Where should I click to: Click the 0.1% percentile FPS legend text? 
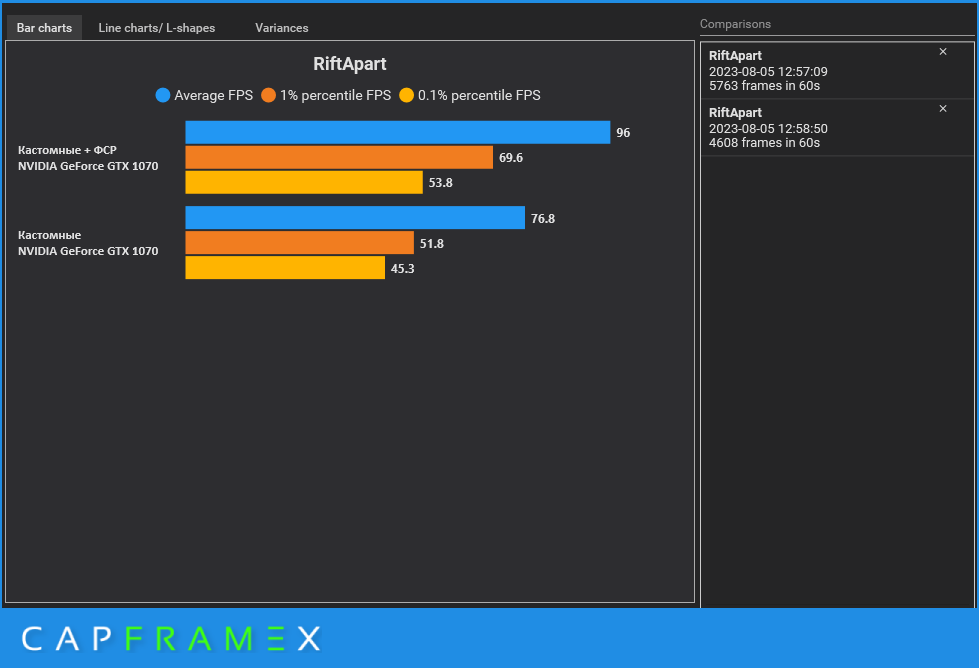tap(479, 95)
